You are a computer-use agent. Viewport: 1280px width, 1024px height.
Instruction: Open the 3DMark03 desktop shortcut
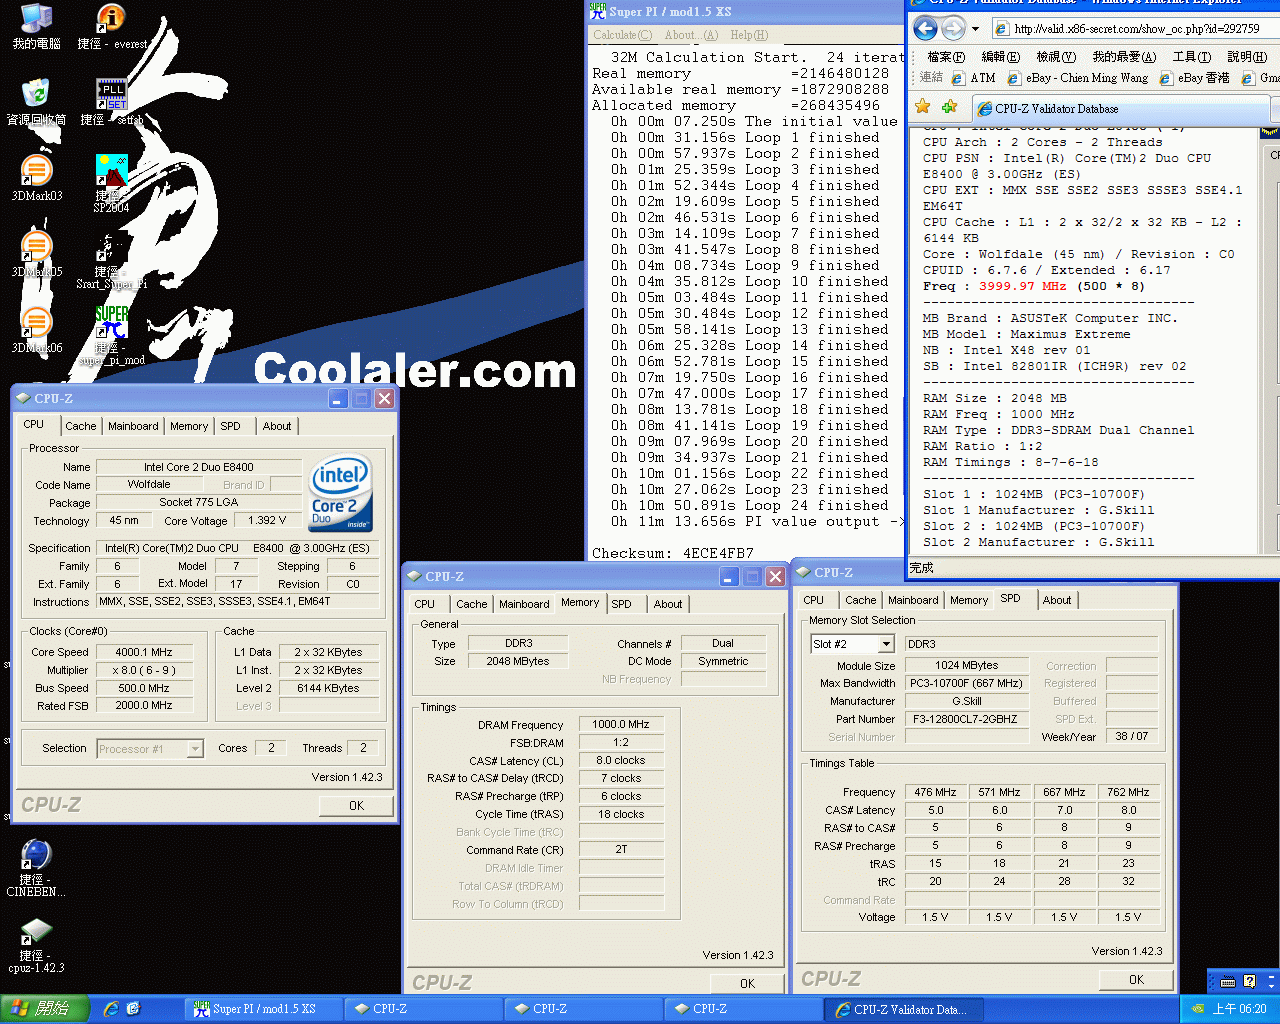pos(37,179)
